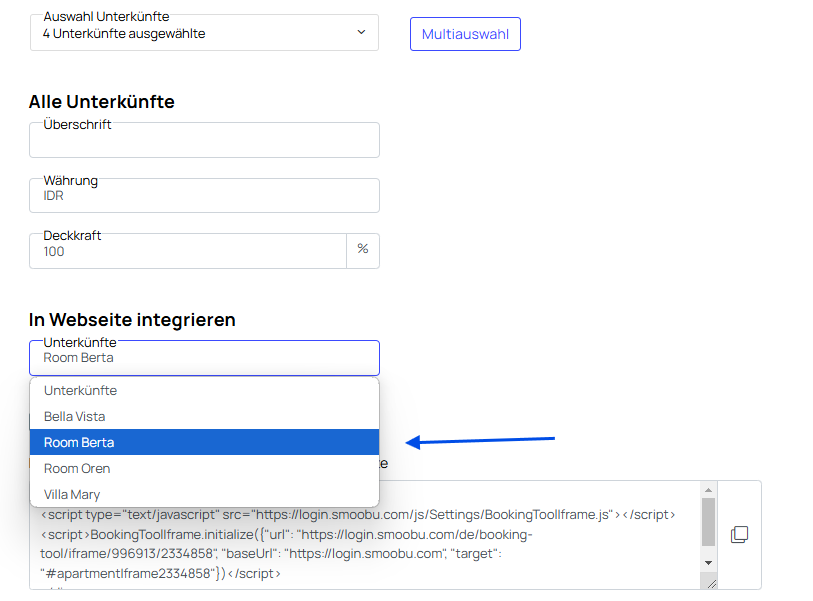Select the highlighted Room Berta option

click(x=204, y=442)
